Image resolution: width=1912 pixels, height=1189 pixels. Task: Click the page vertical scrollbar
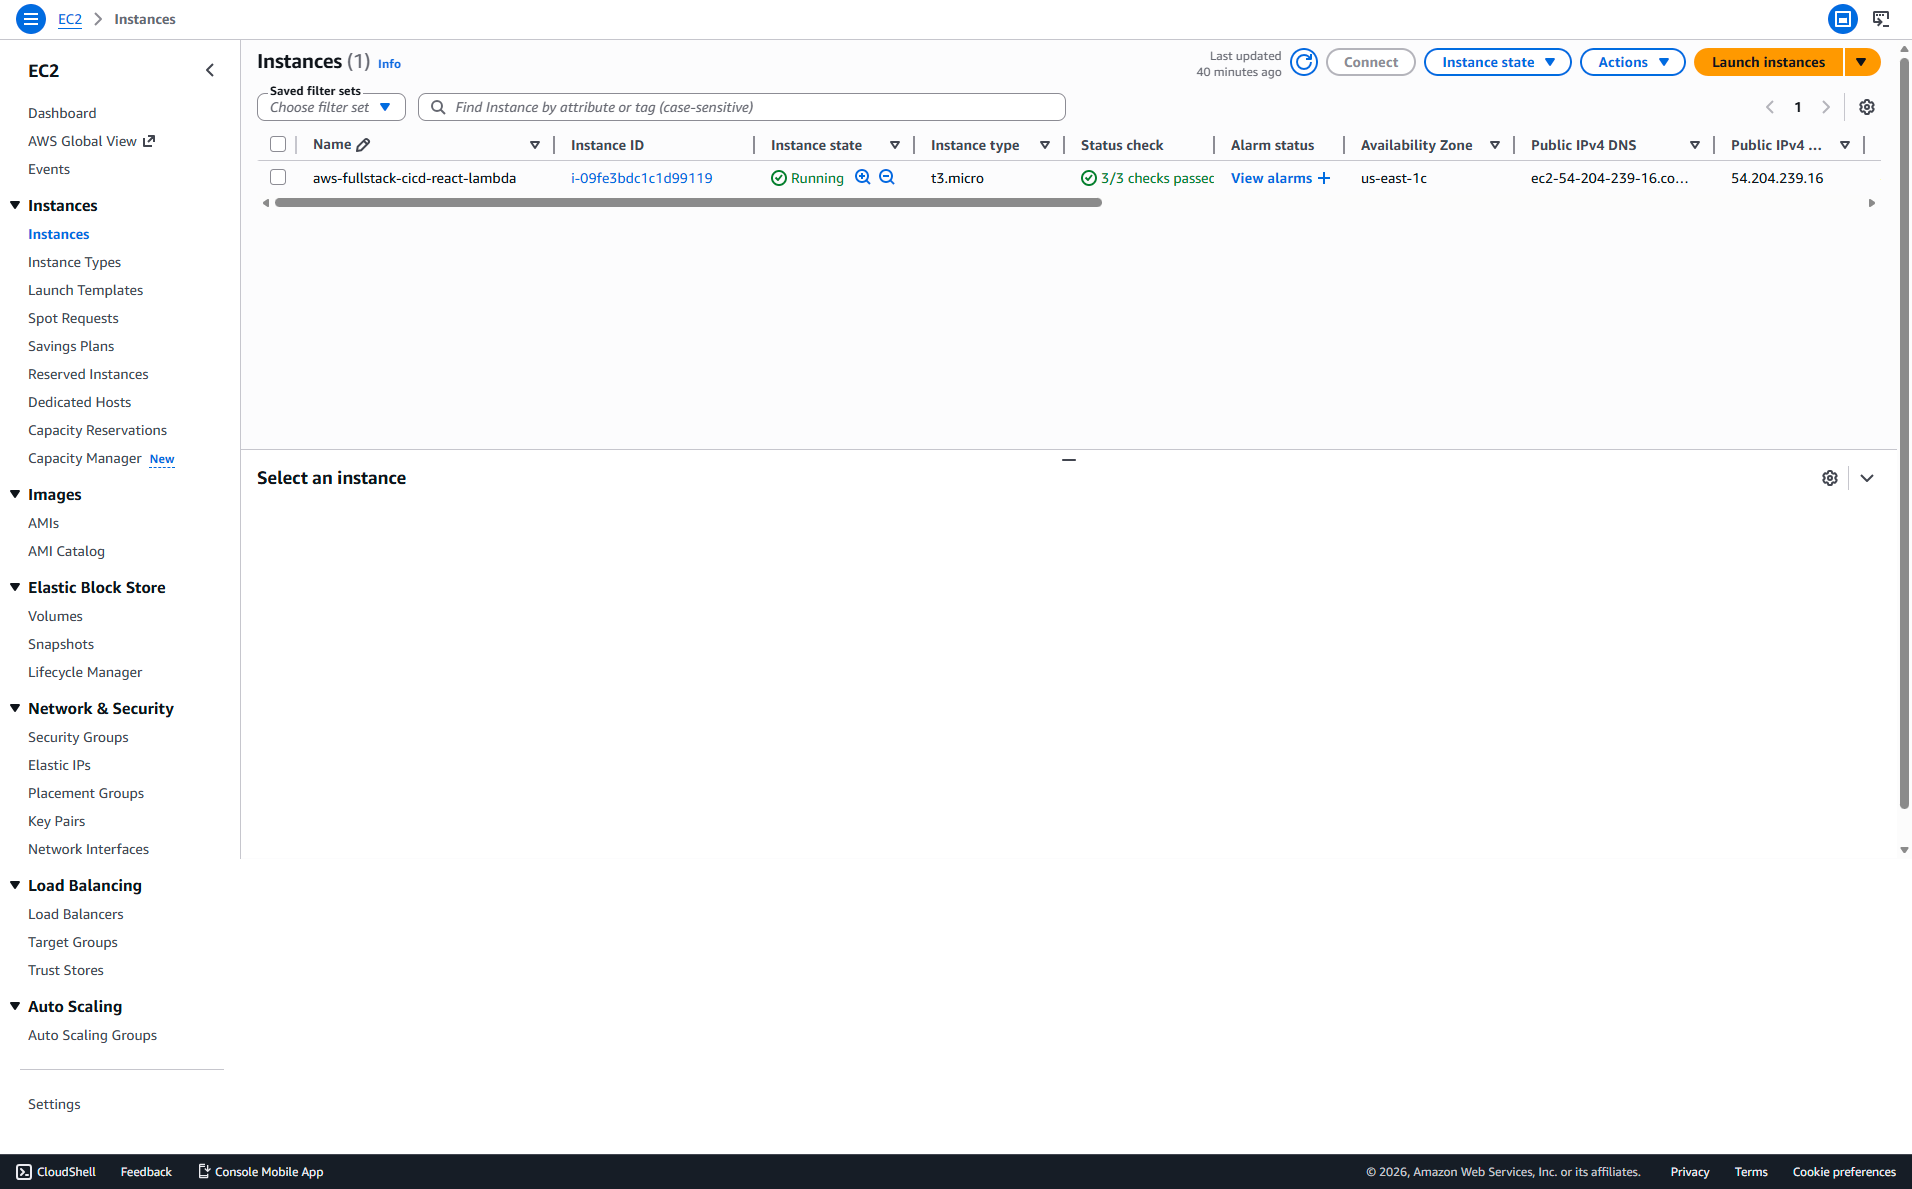point(1904,433)
